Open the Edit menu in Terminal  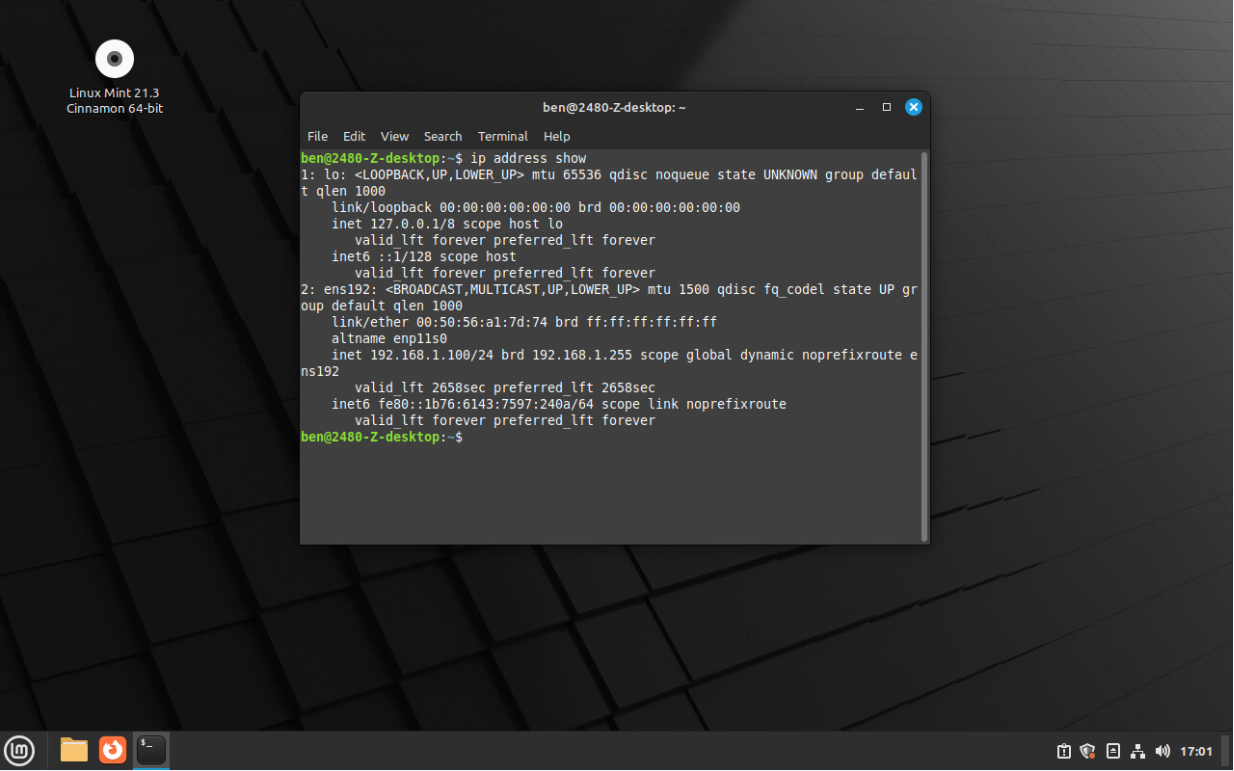click(354, 136)
